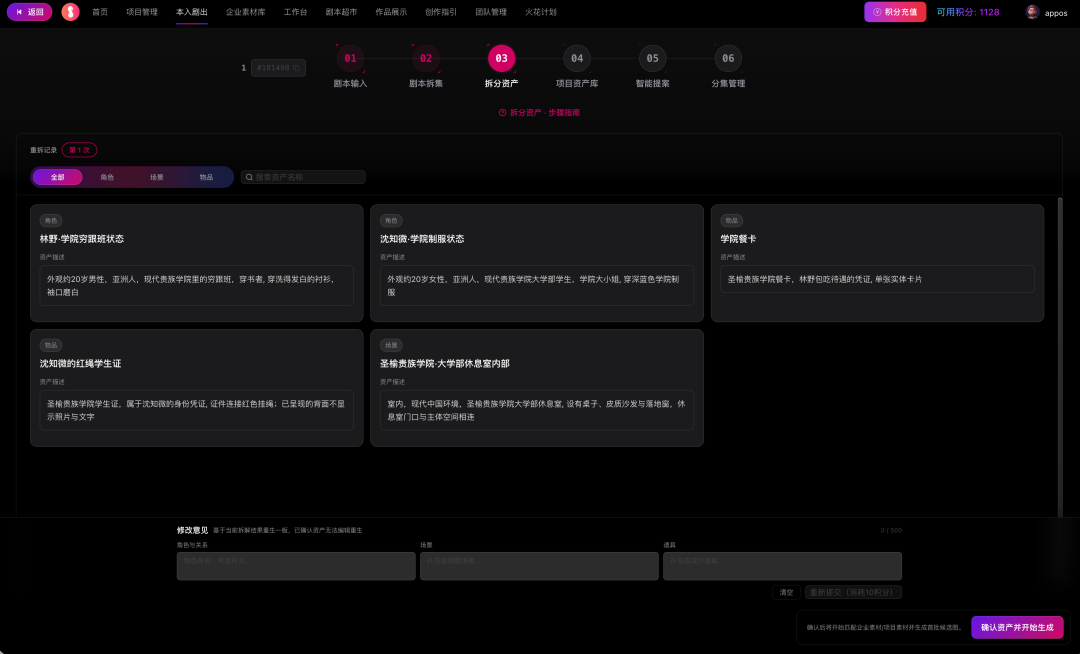This screenshot has height=654, width=1080.
Task: Open the 火花计划 menu item
Action: click(541, 12)
